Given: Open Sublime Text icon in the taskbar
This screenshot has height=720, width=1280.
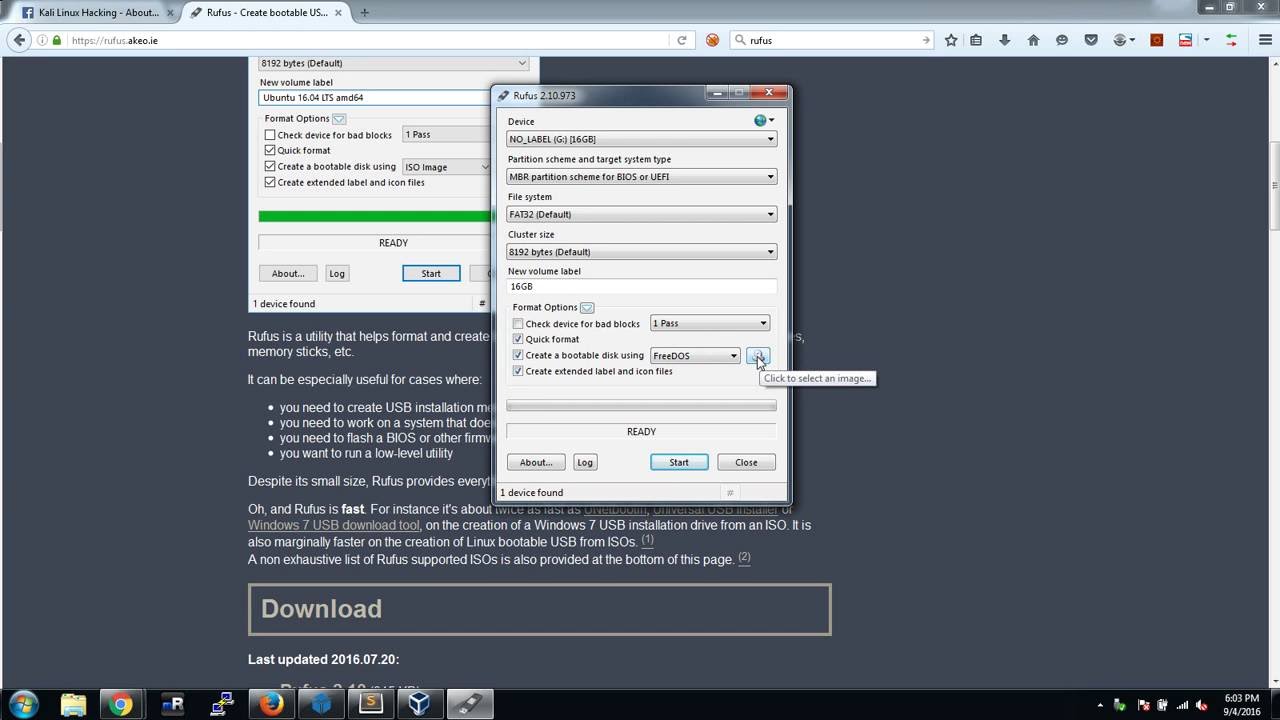Looking at the screenshot, I should 370,704.
